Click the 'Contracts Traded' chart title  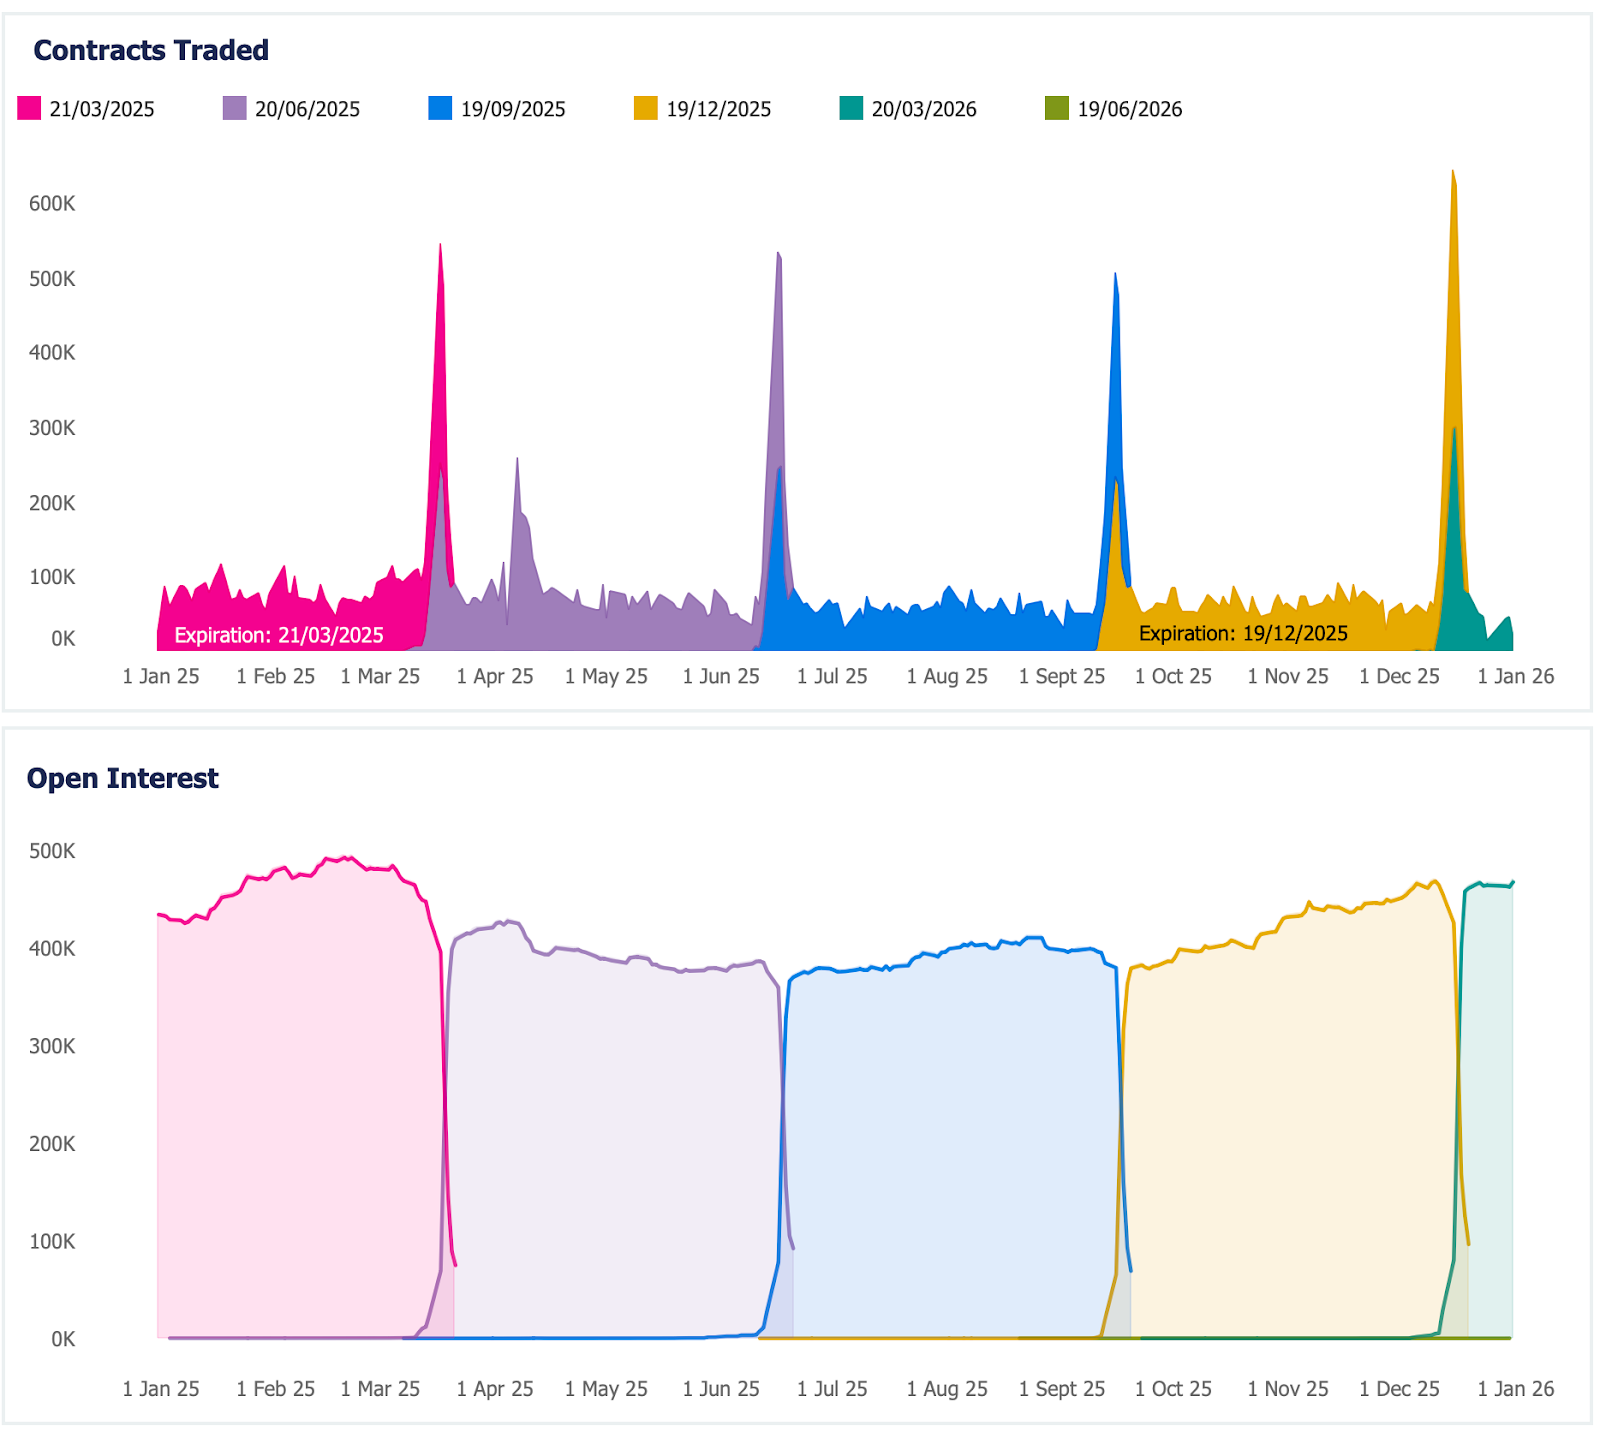151,50
